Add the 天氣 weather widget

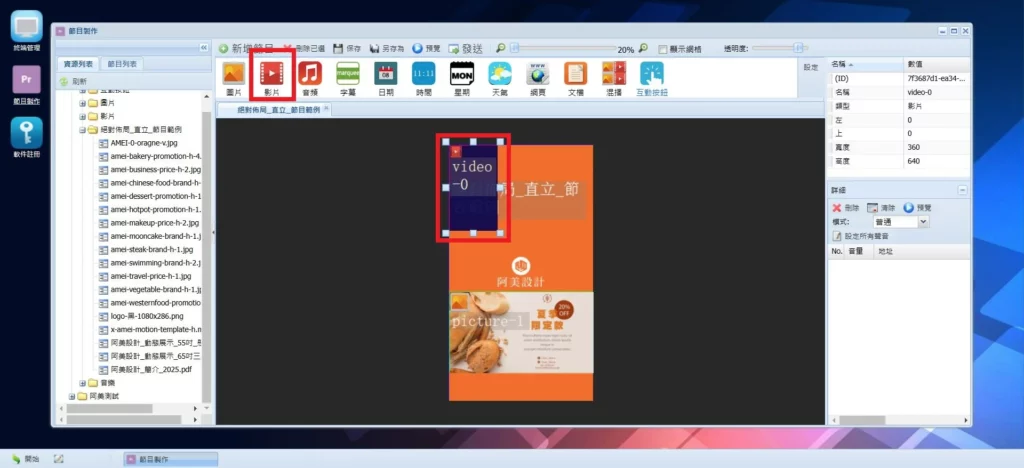tap(500, 74)
